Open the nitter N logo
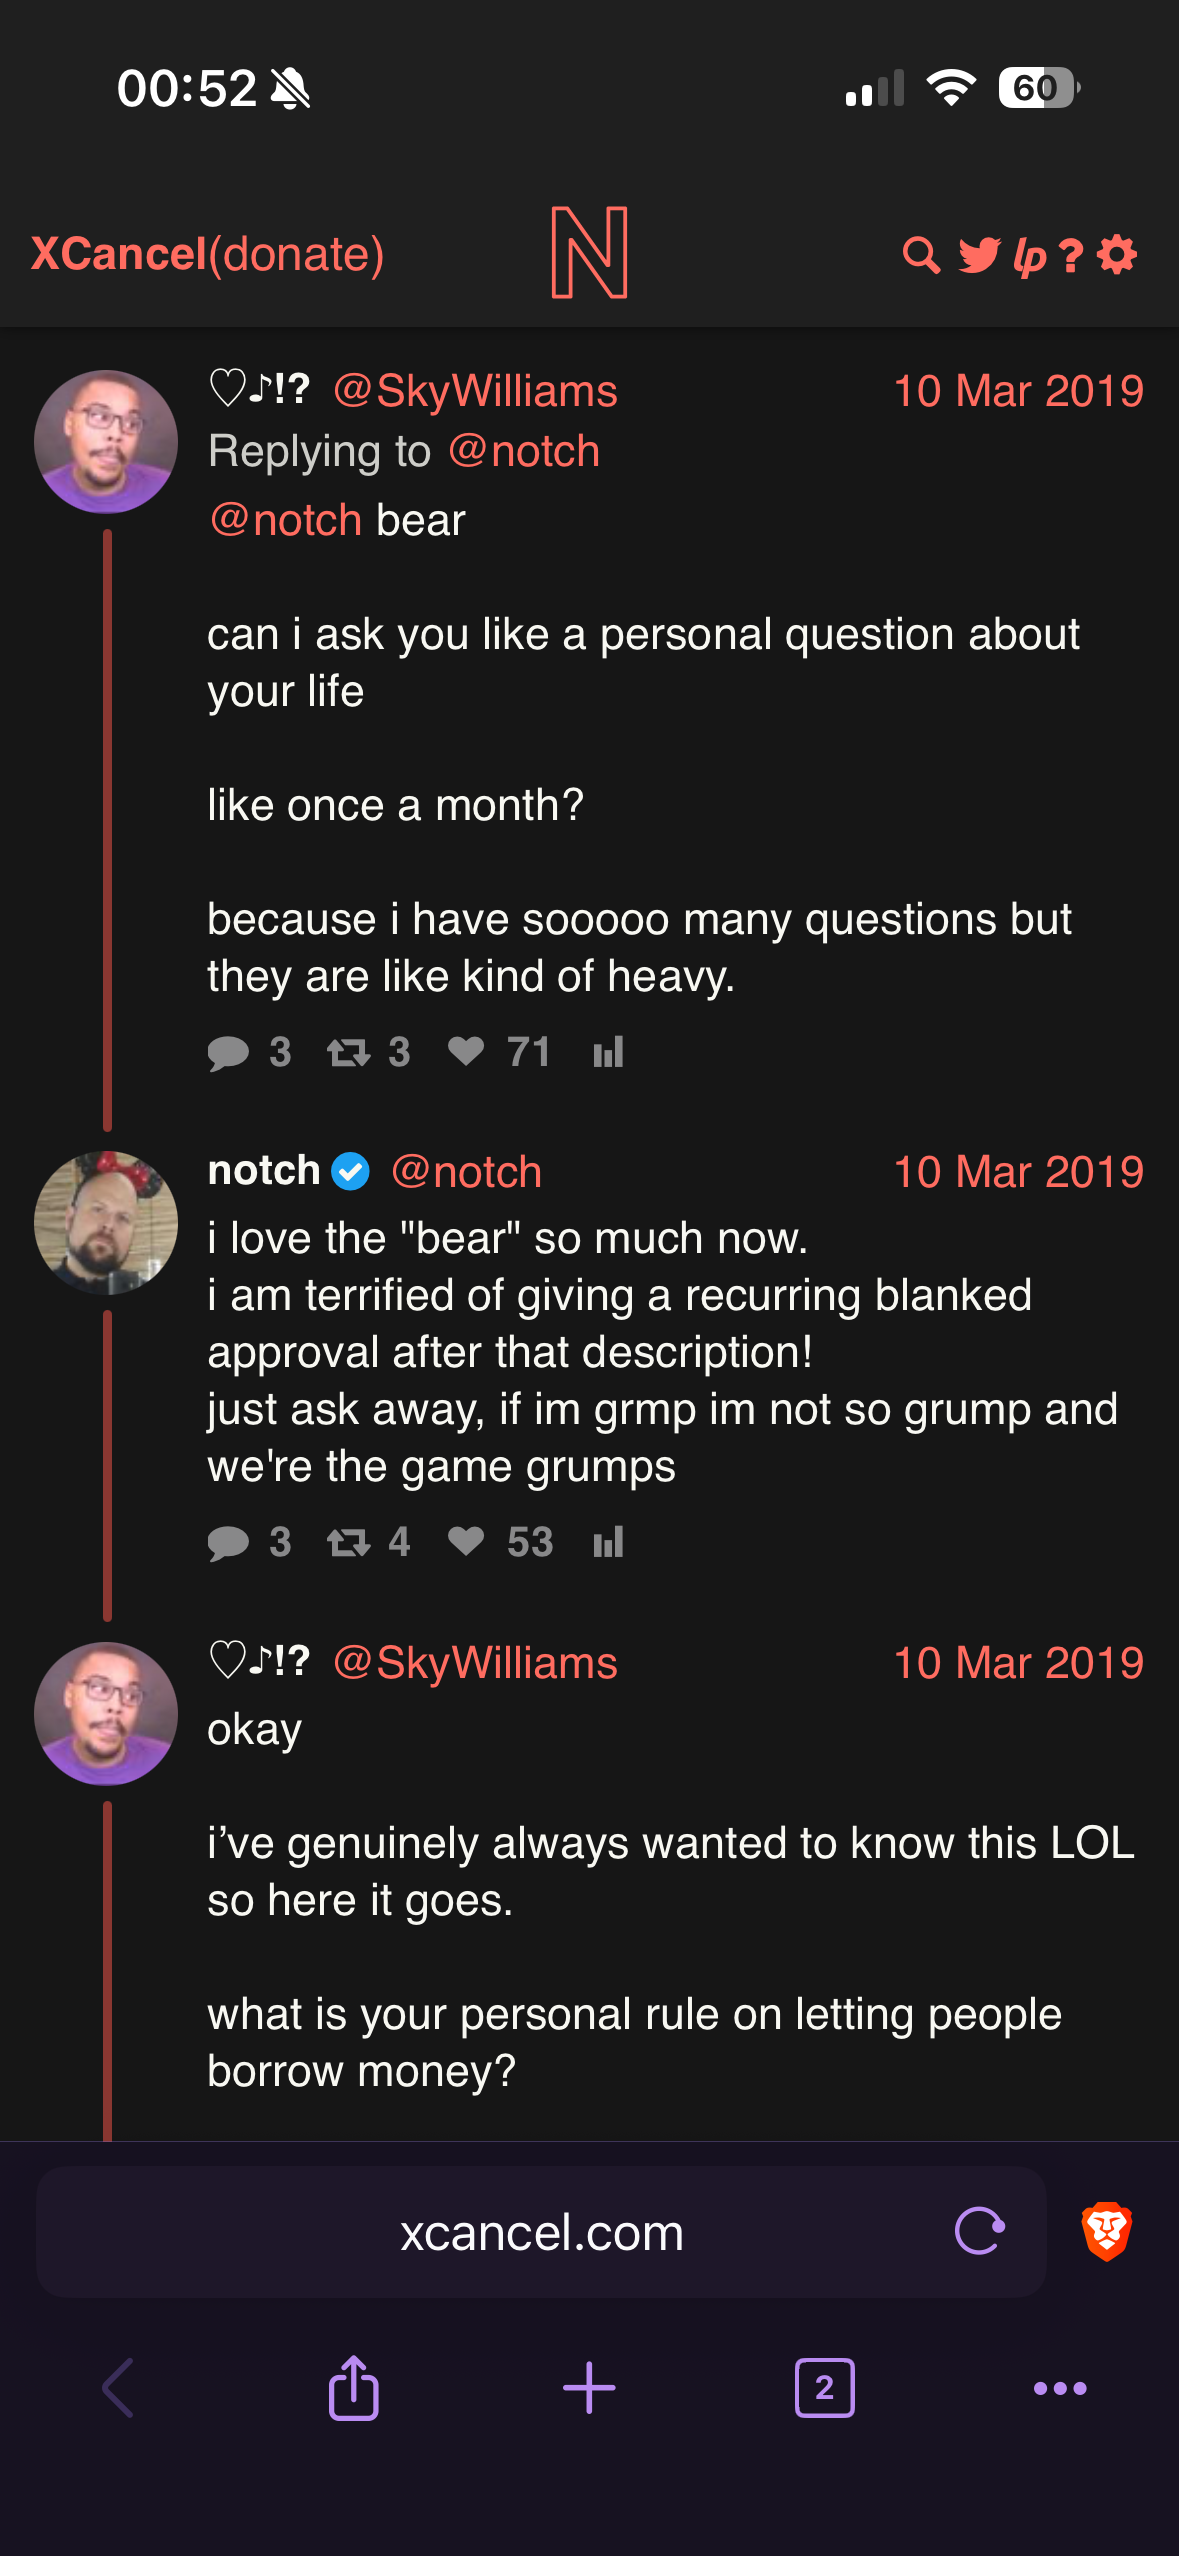The width and height of the screenshot is (1179, 2556). (590, 253)
